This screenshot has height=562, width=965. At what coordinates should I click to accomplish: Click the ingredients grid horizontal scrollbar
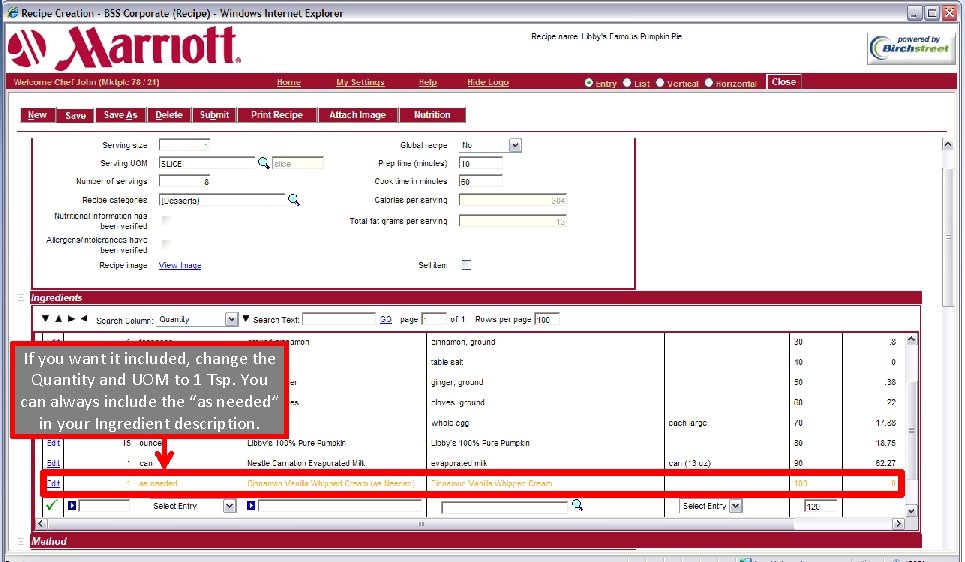click(422, 524)
